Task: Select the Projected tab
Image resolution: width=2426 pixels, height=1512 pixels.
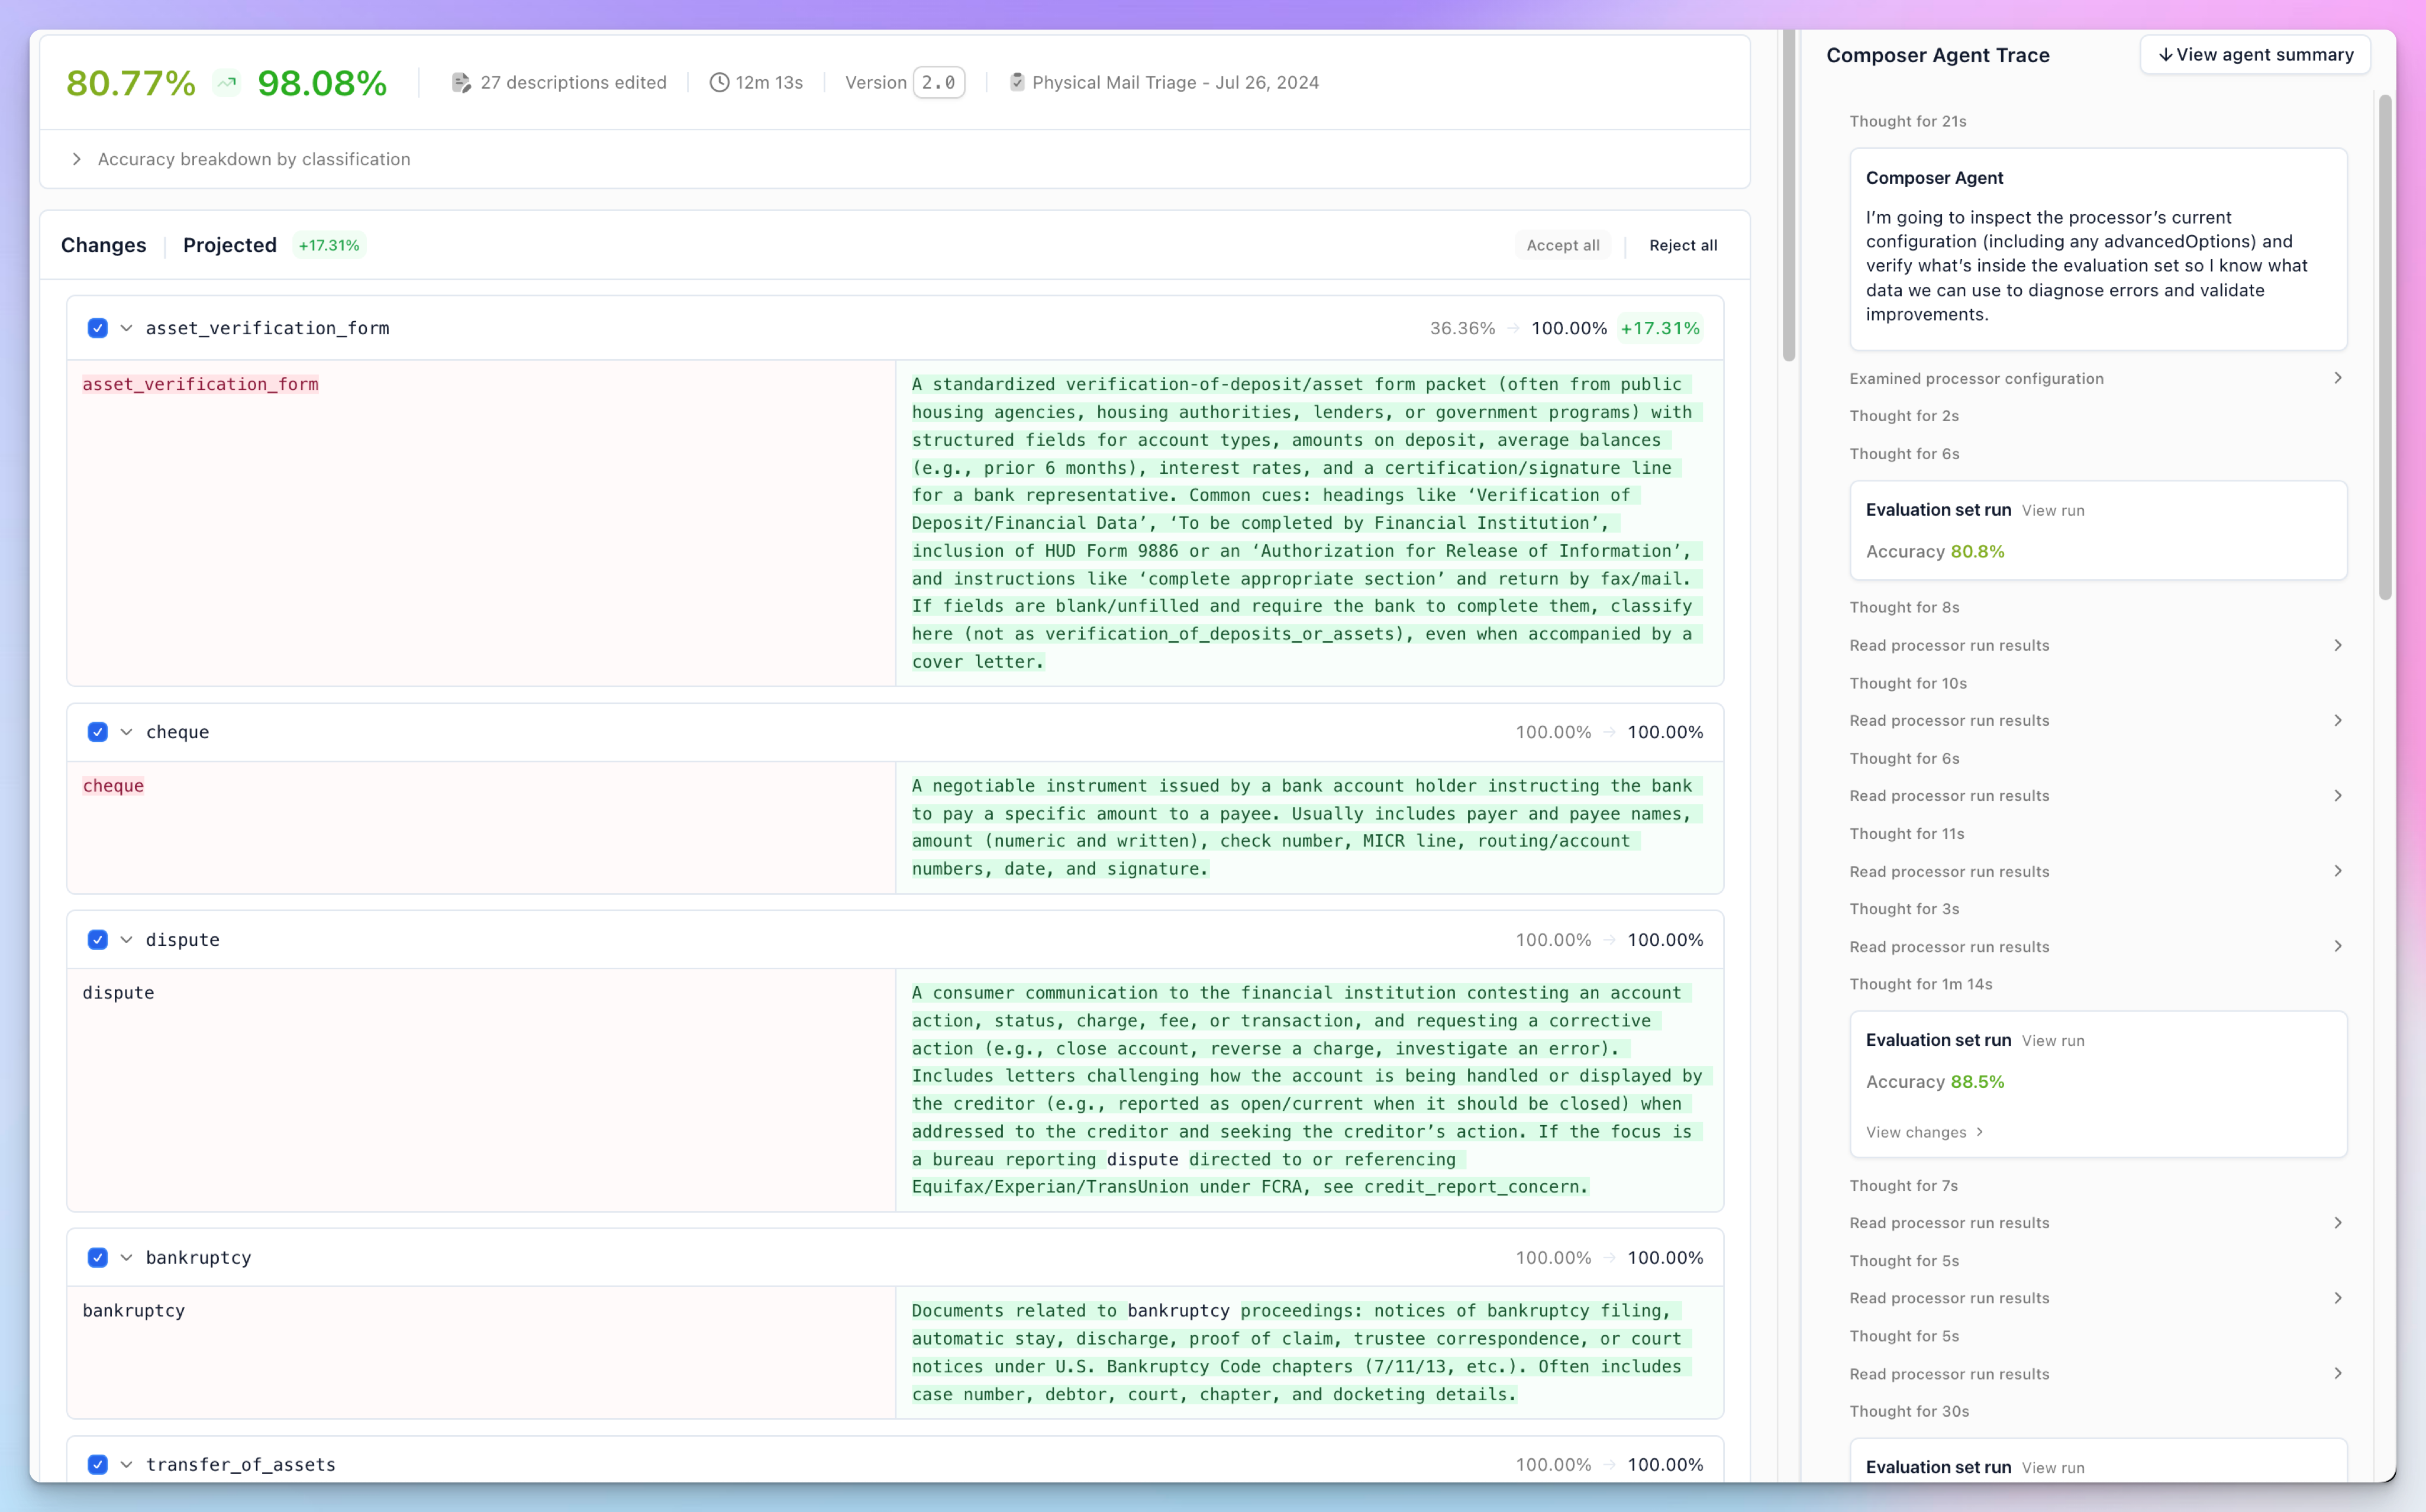Action: 229,244
